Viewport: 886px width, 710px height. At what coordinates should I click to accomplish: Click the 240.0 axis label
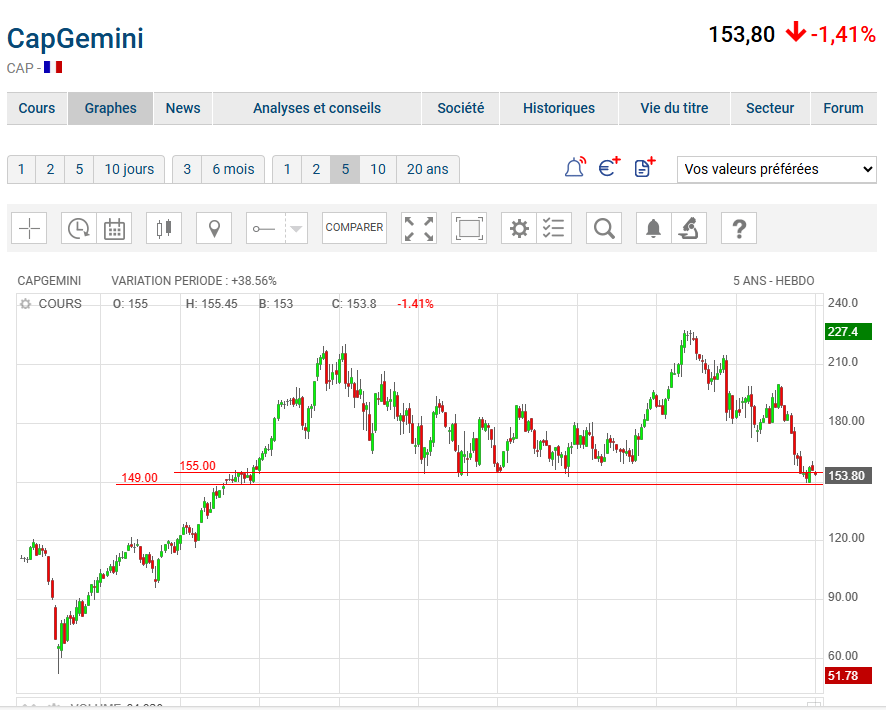click(842, 303)
